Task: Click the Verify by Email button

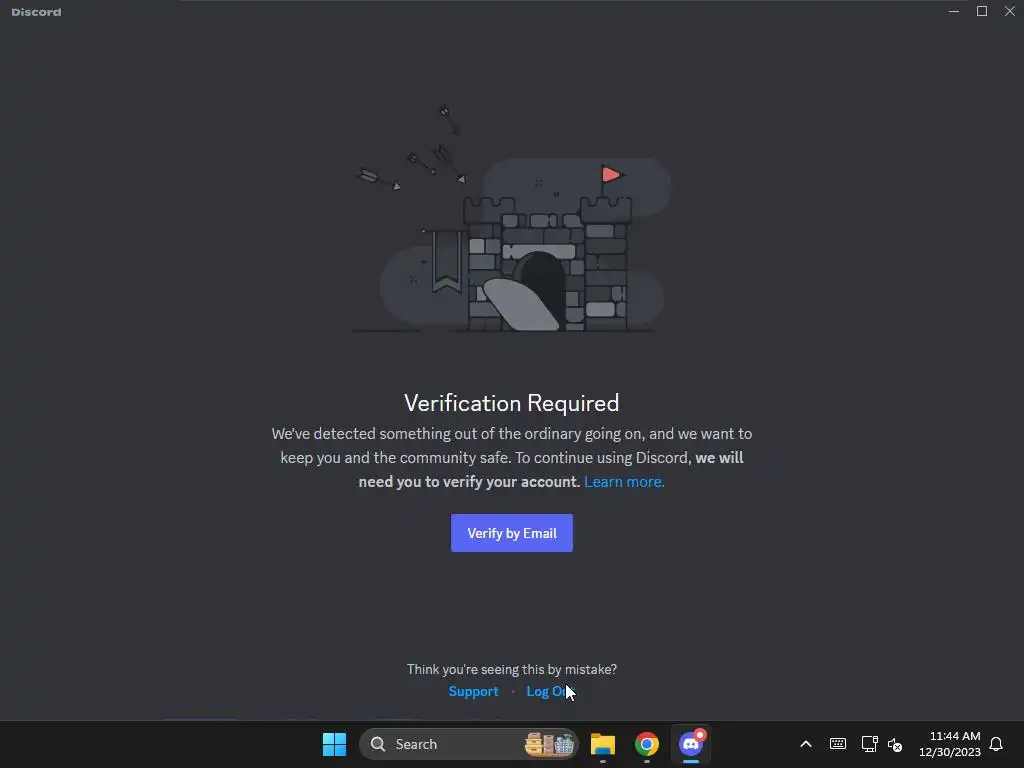Action: [511, 533]
